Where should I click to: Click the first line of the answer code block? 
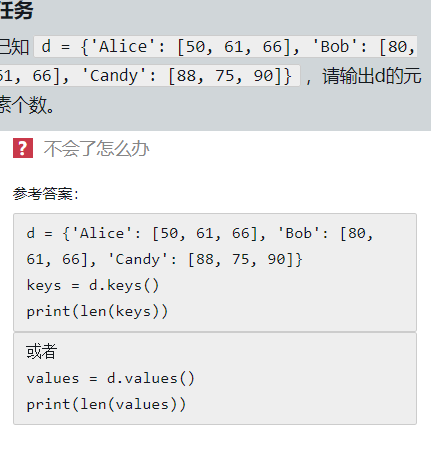(x=200, y=233)
